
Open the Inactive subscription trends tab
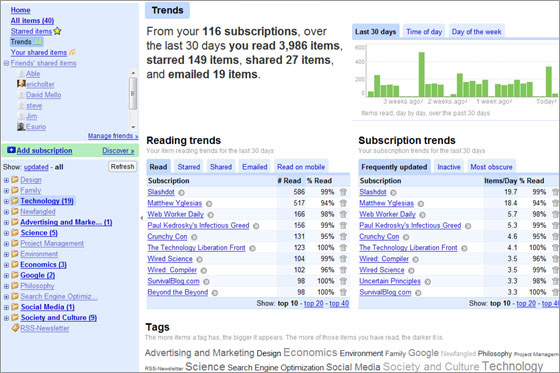(x=449, y=166)
